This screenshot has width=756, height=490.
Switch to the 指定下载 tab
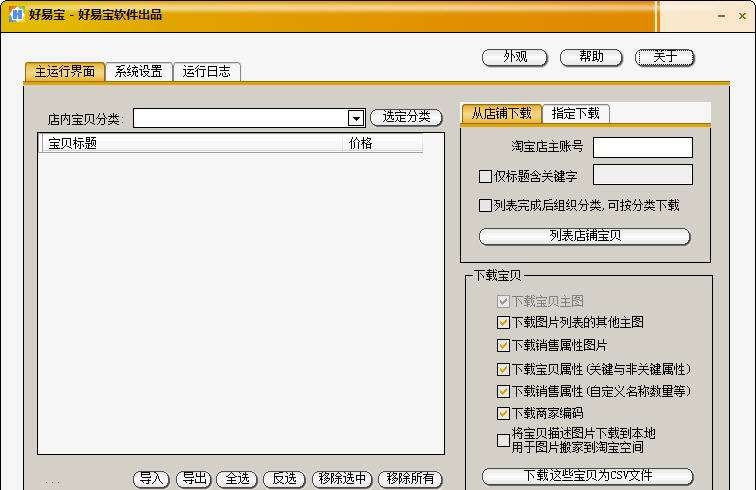(x=576, y=114)
